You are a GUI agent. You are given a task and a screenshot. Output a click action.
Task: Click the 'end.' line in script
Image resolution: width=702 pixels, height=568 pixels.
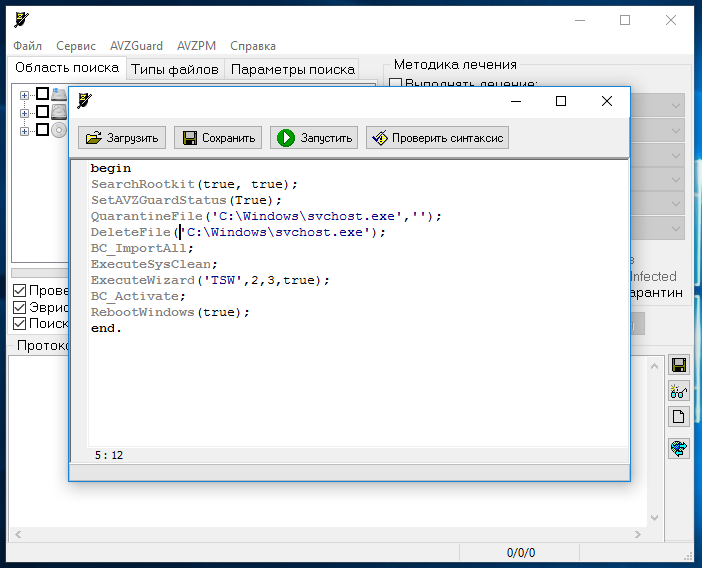click(106, 329)
